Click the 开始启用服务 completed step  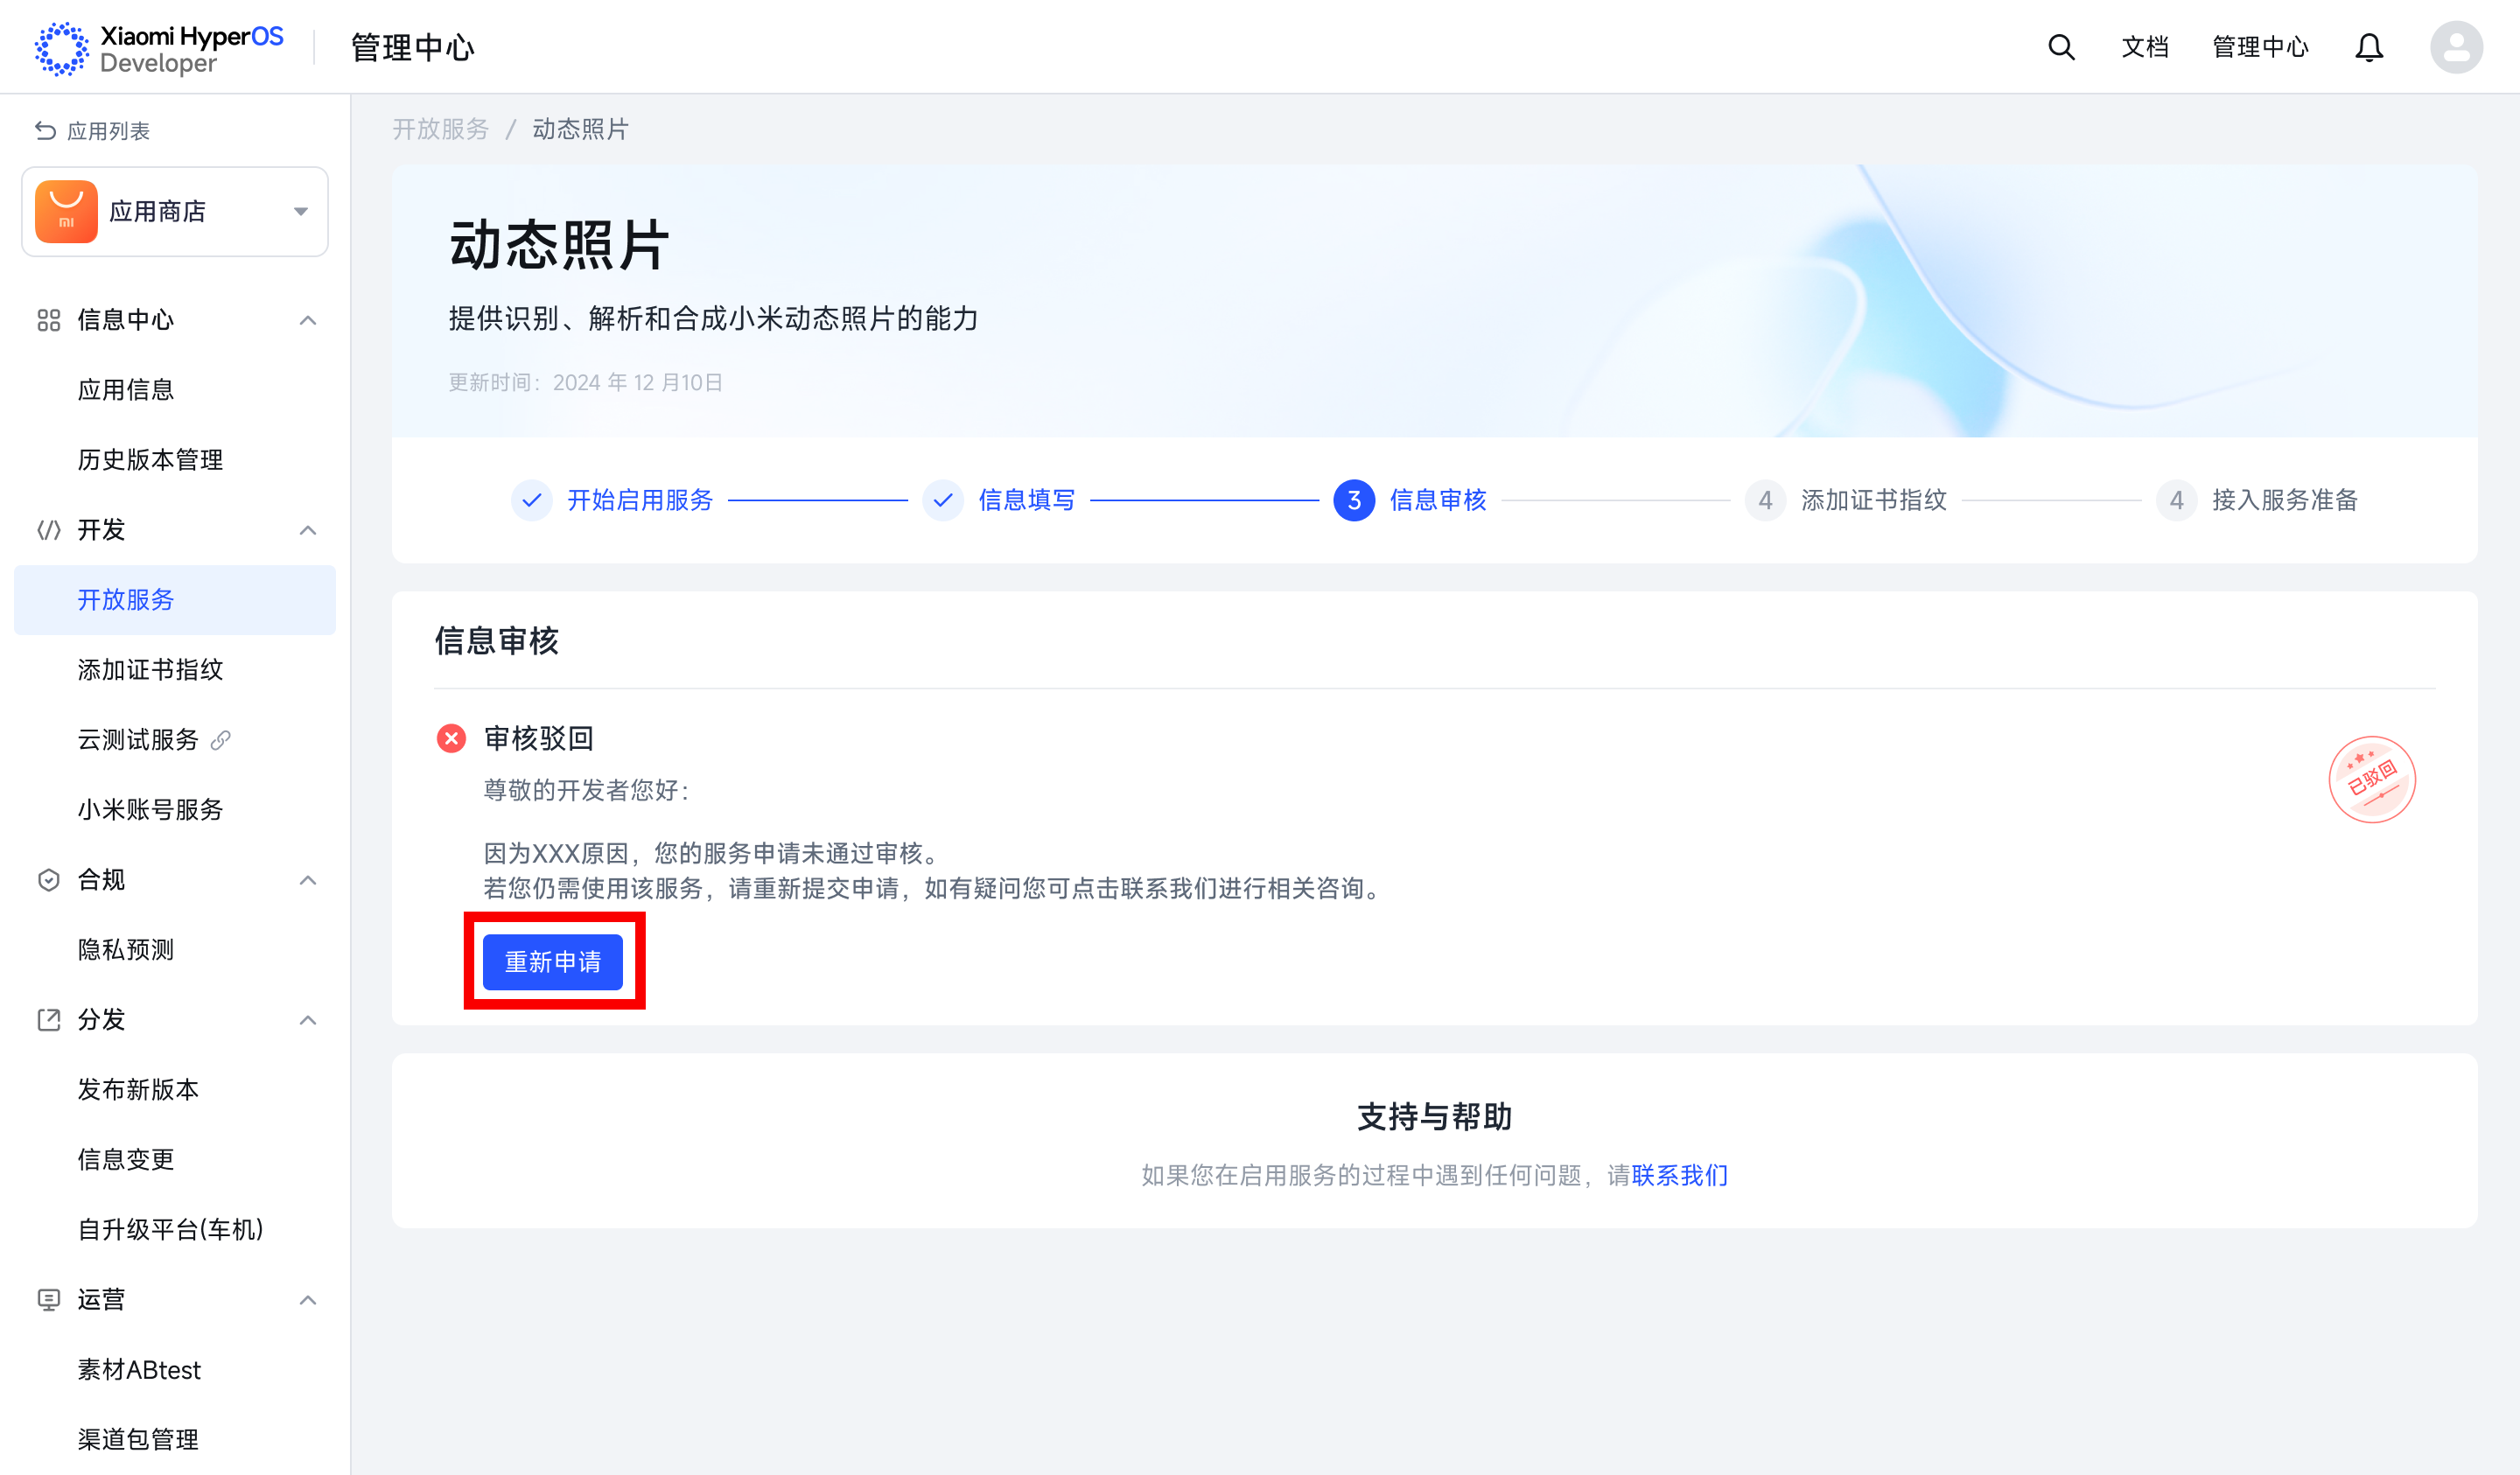pyautogui.click(x=639, y=500)
